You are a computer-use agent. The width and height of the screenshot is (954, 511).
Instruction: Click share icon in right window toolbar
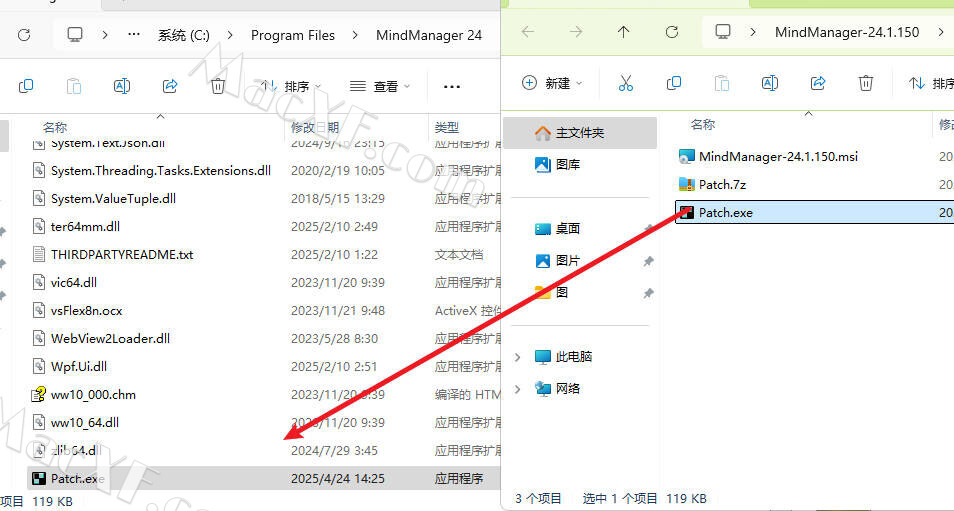coord(818,83)
